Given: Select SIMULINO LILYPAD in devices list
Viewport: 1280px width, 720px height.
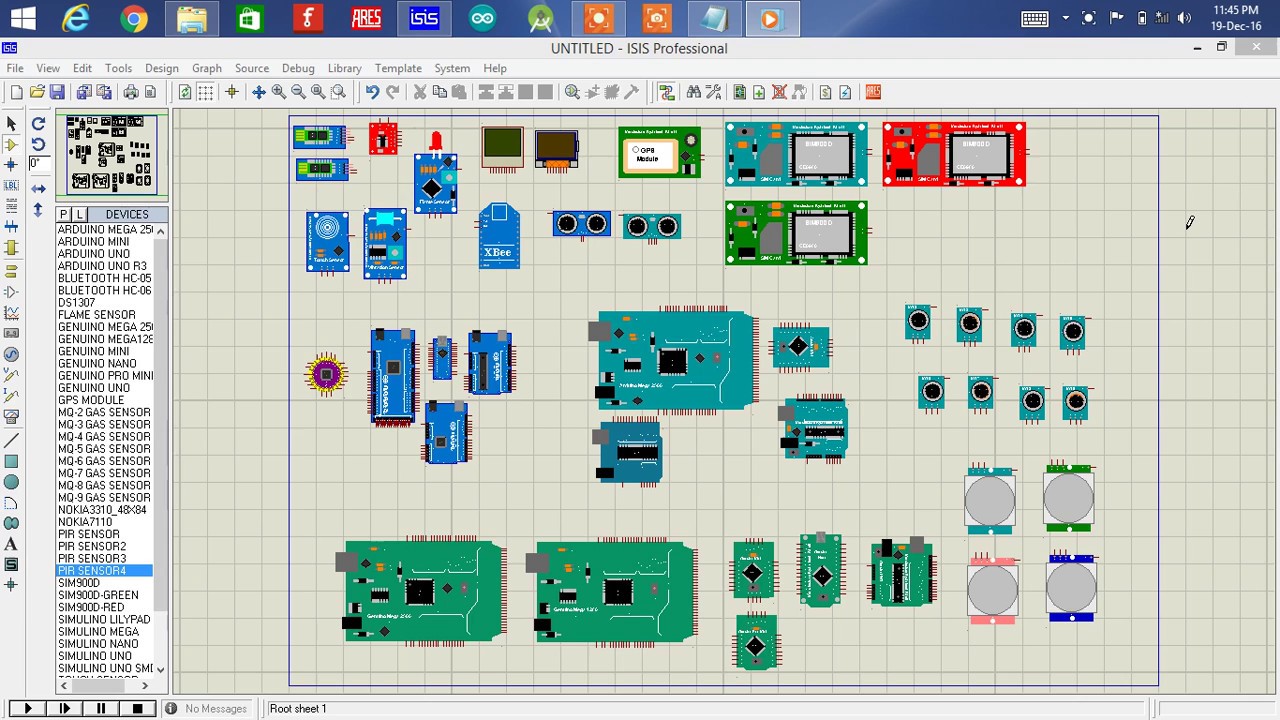Looking at the screenshot, I should (x=105, y=619).
